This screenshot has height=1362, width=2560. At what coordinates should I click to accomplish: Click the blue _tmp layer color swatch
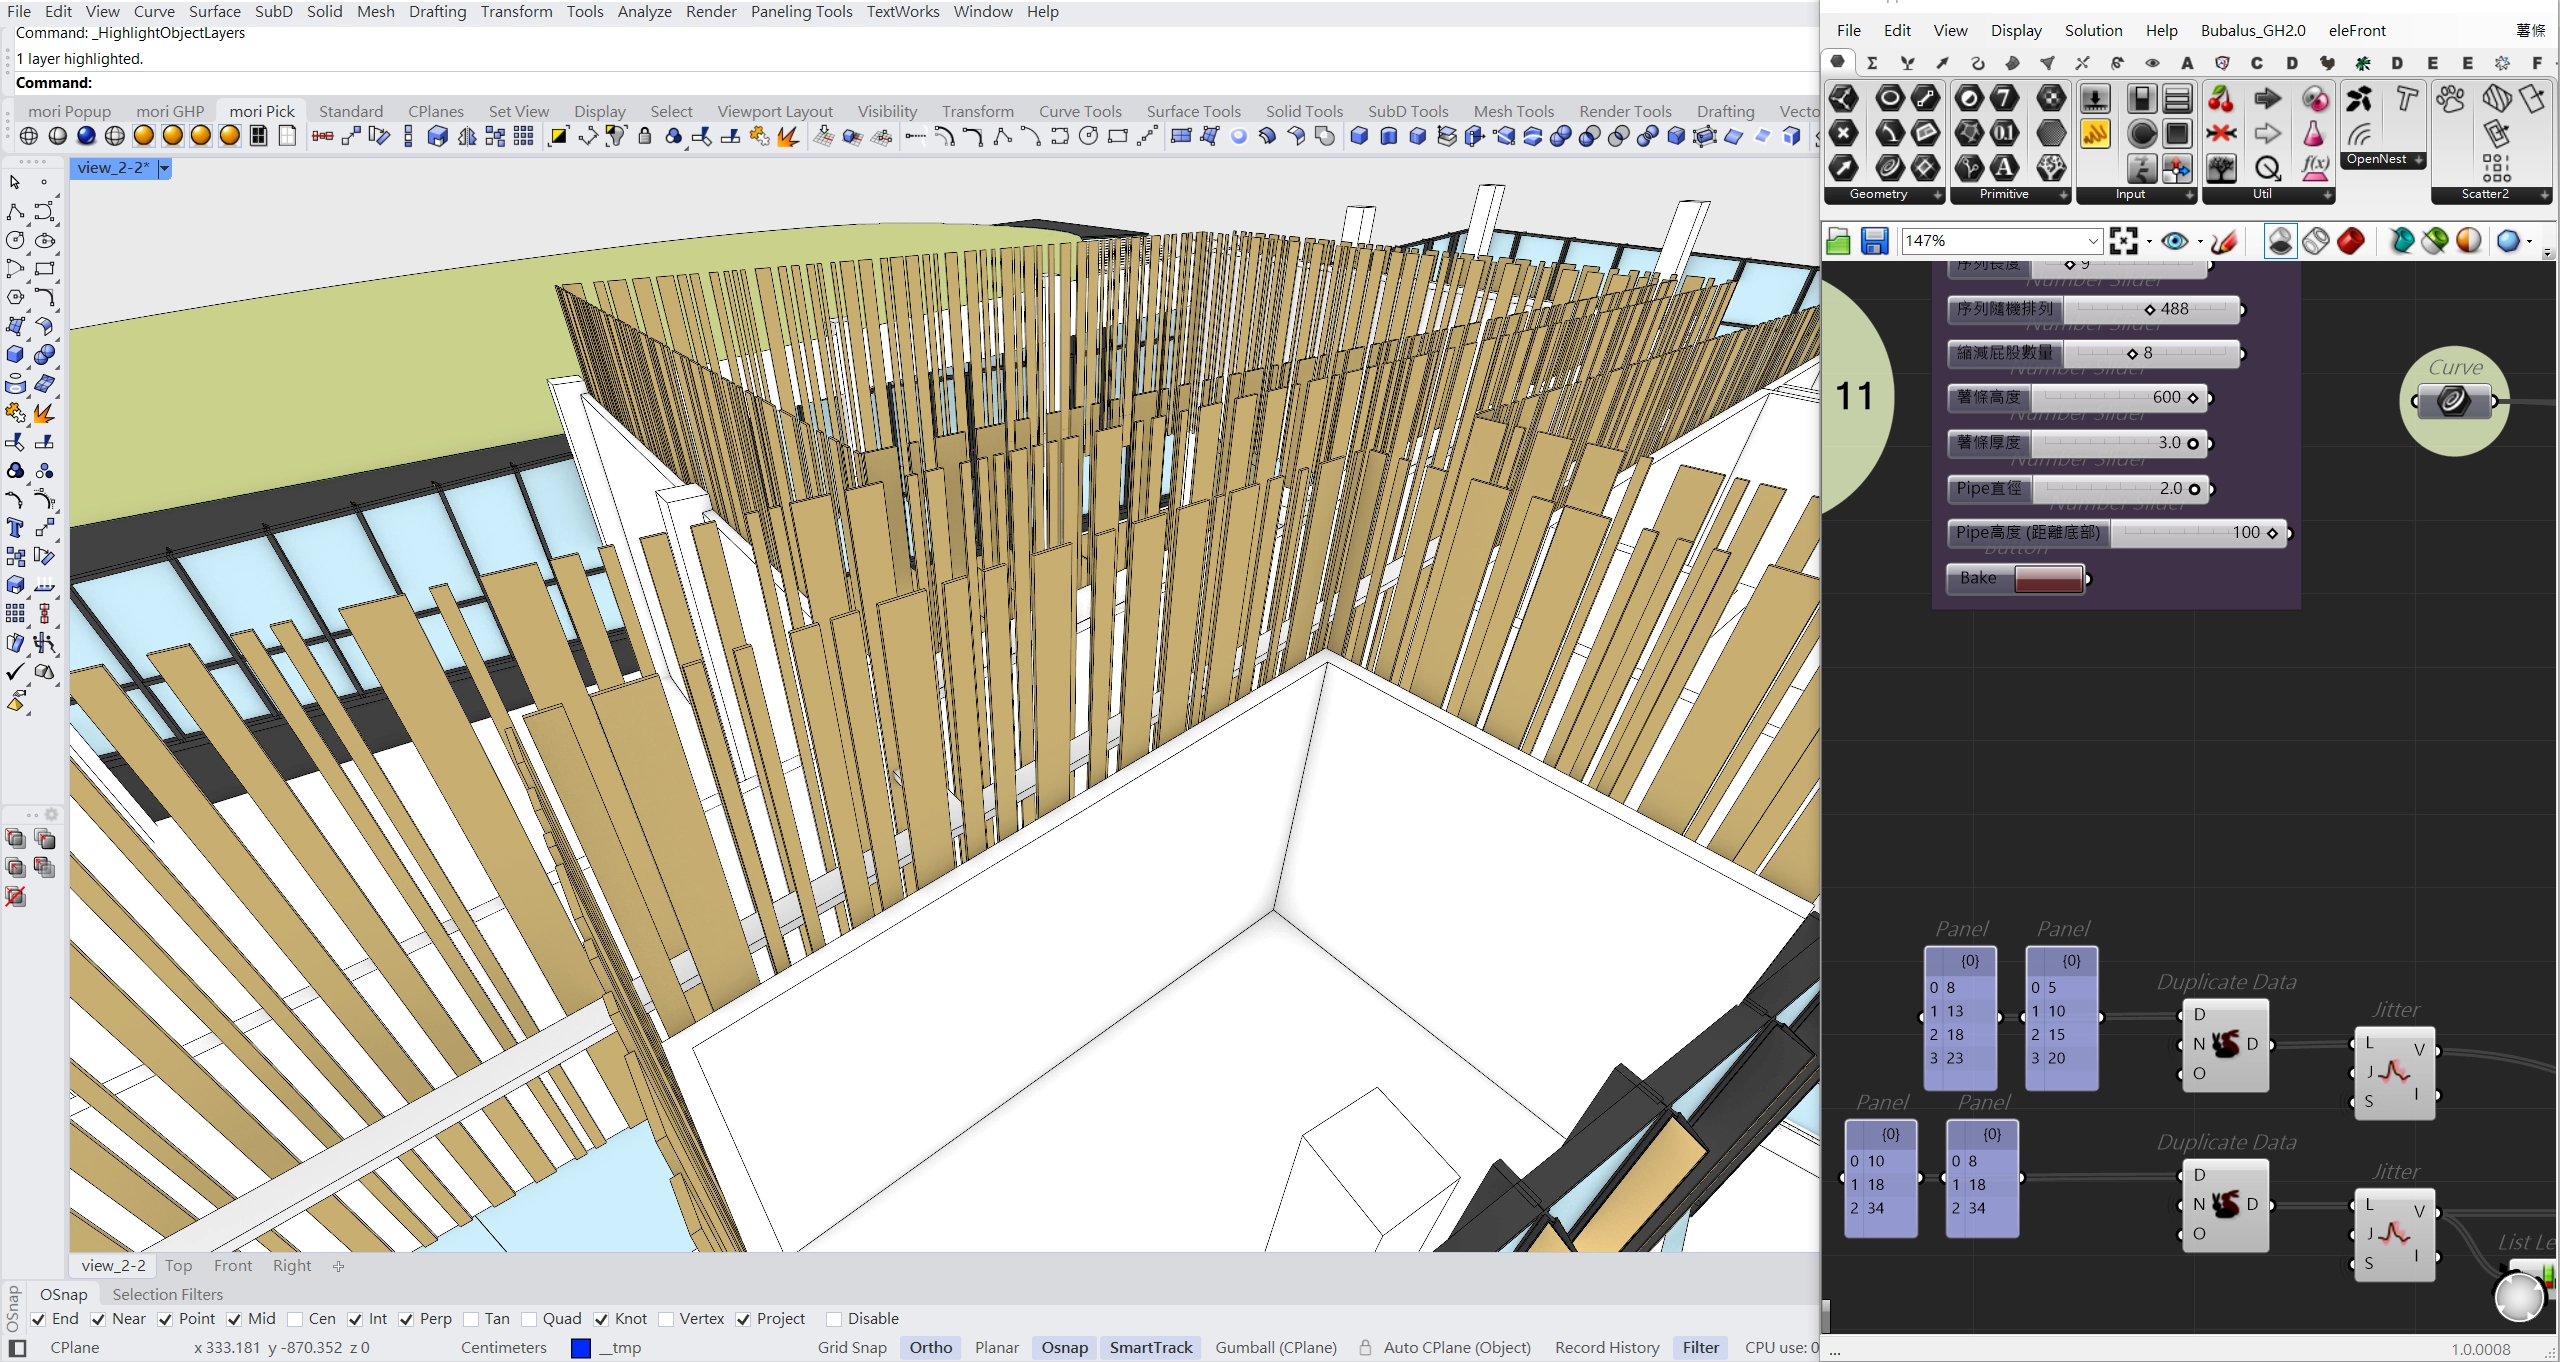click(580, 1348)
